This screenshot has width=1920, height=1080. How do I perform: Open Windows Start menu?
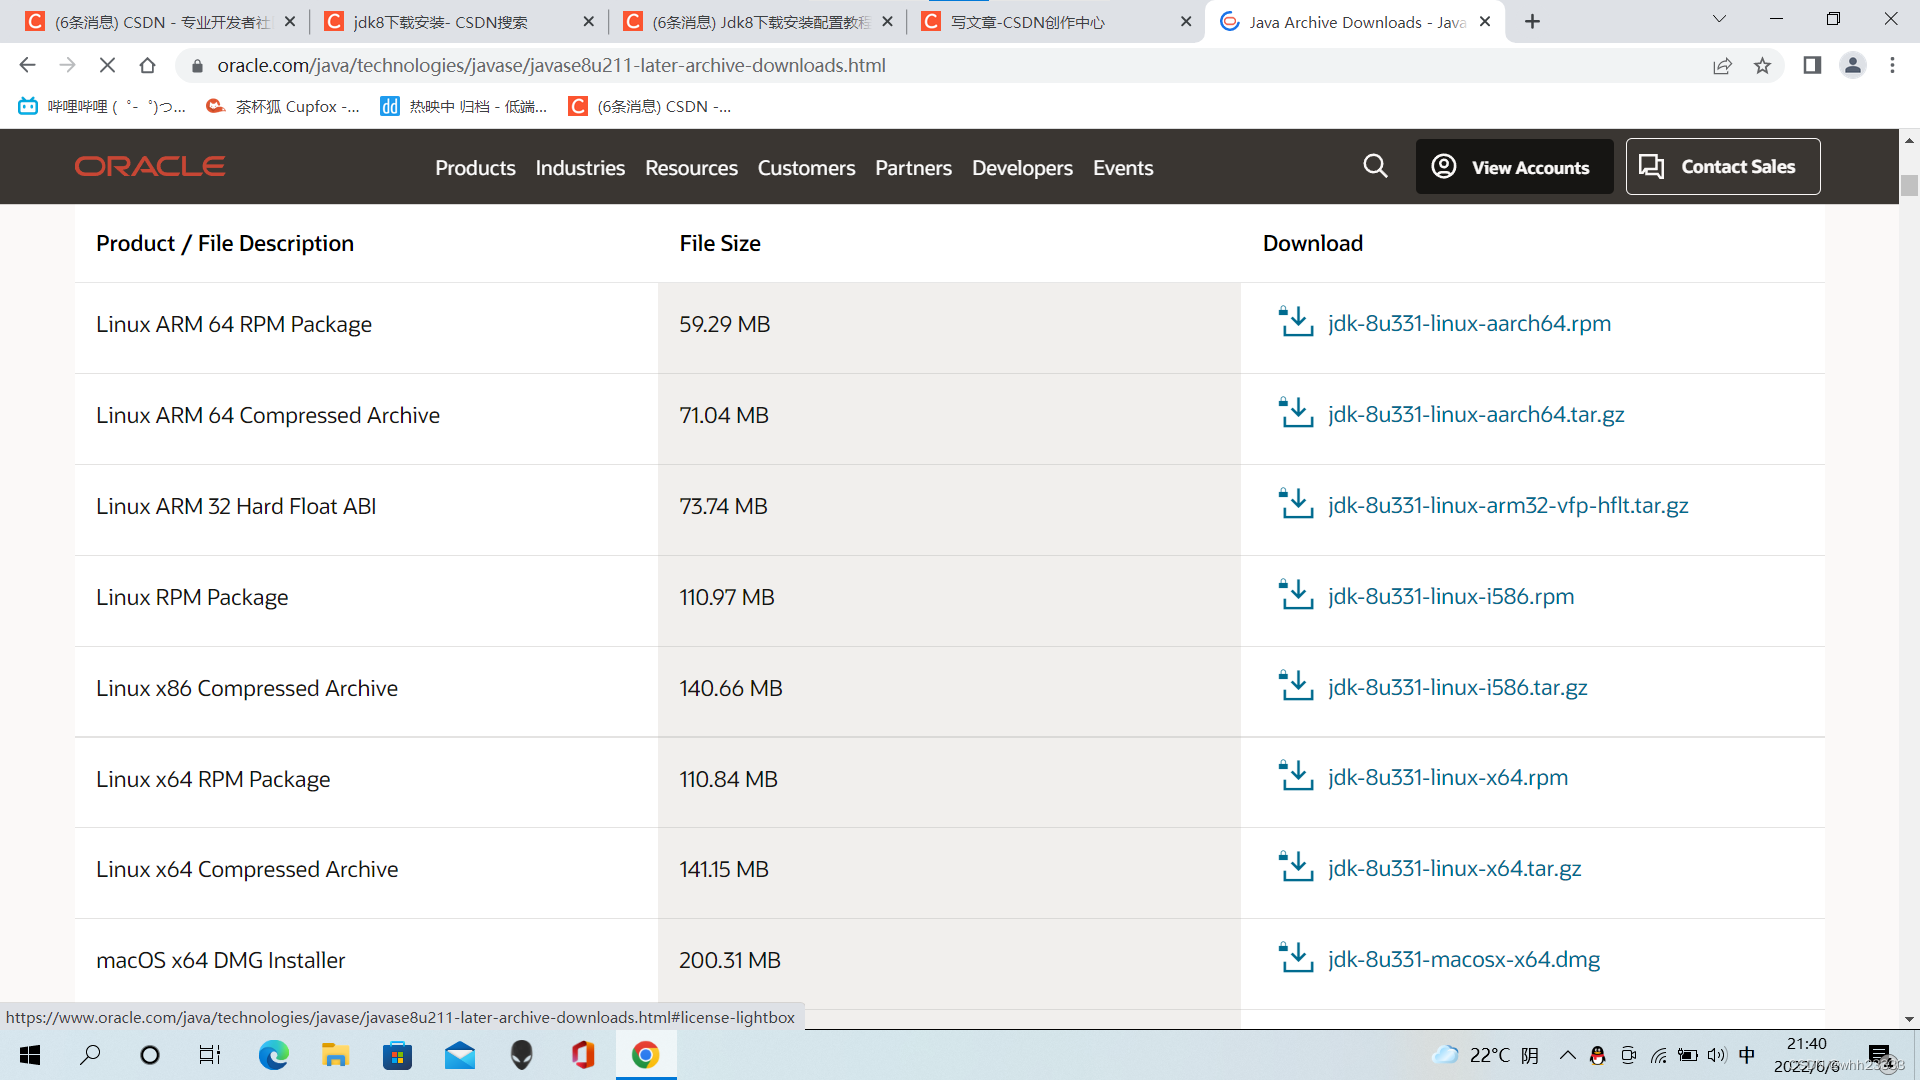click(x=30, y=1055)
